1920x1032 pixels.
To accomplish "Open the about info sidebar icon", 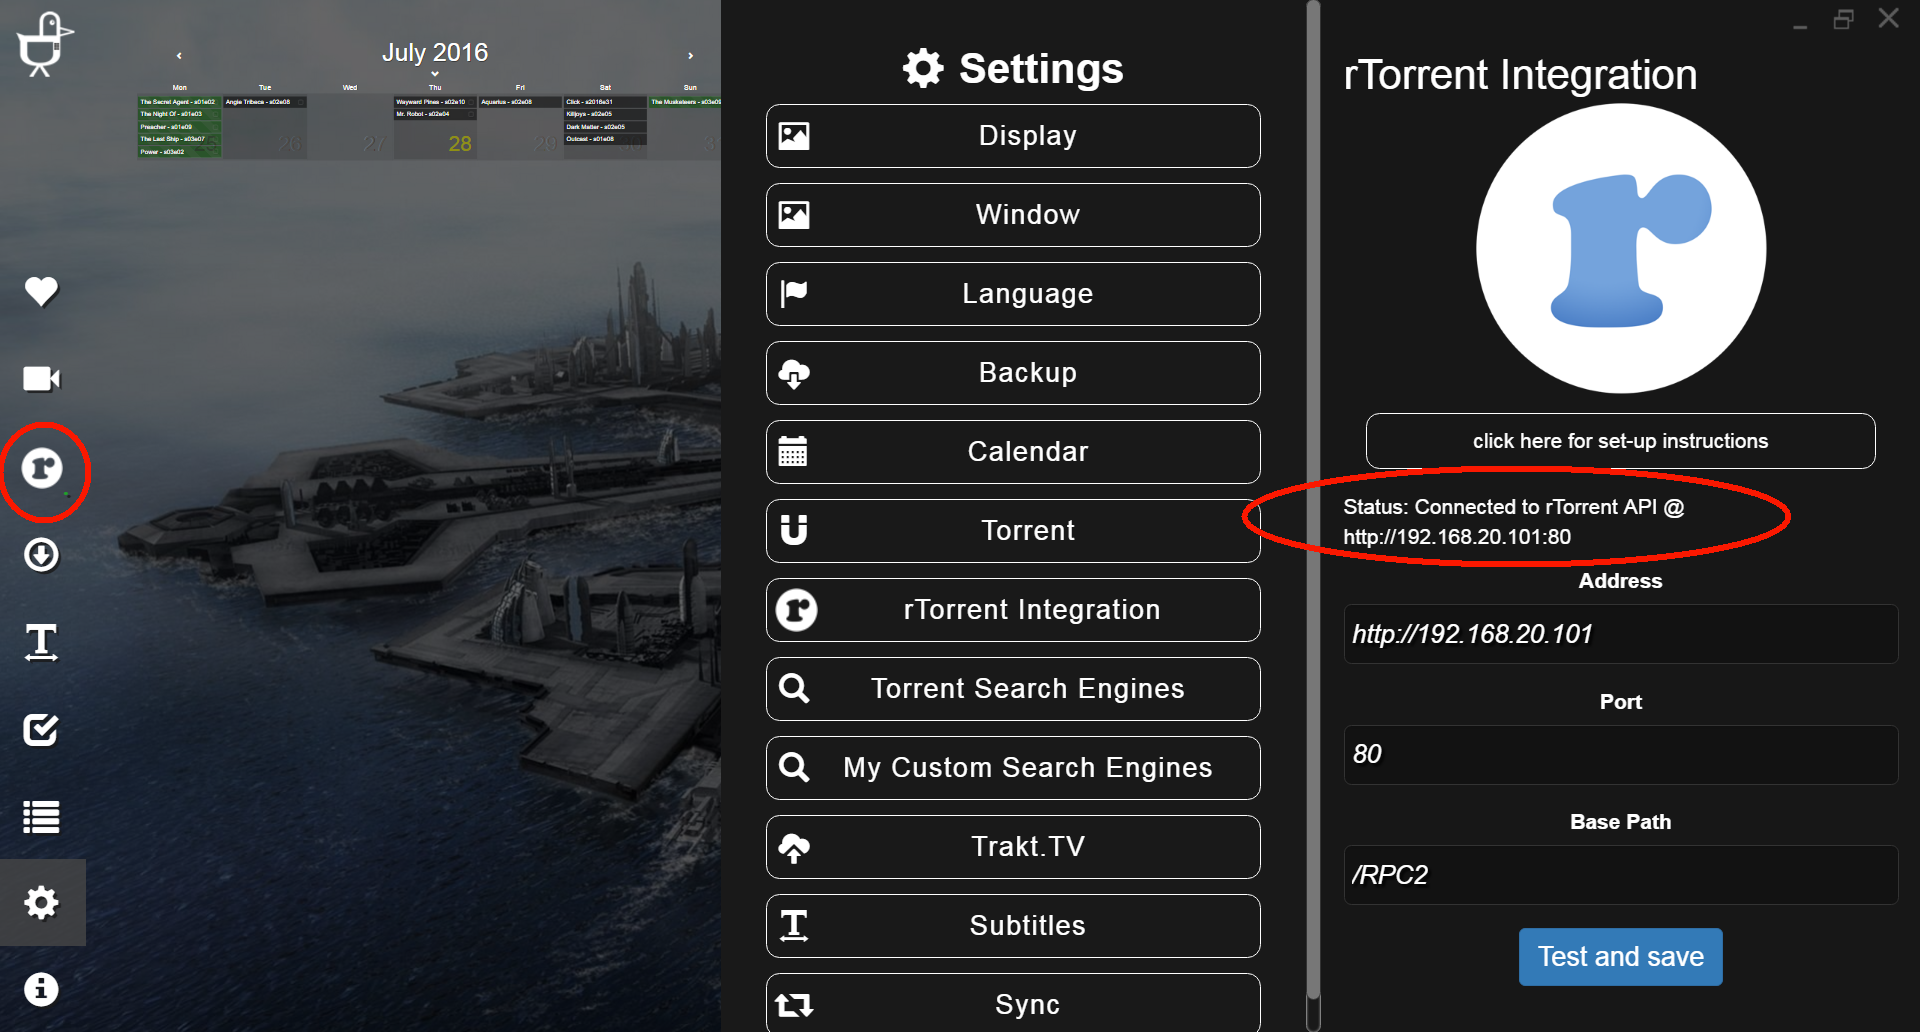I will 41,990.
